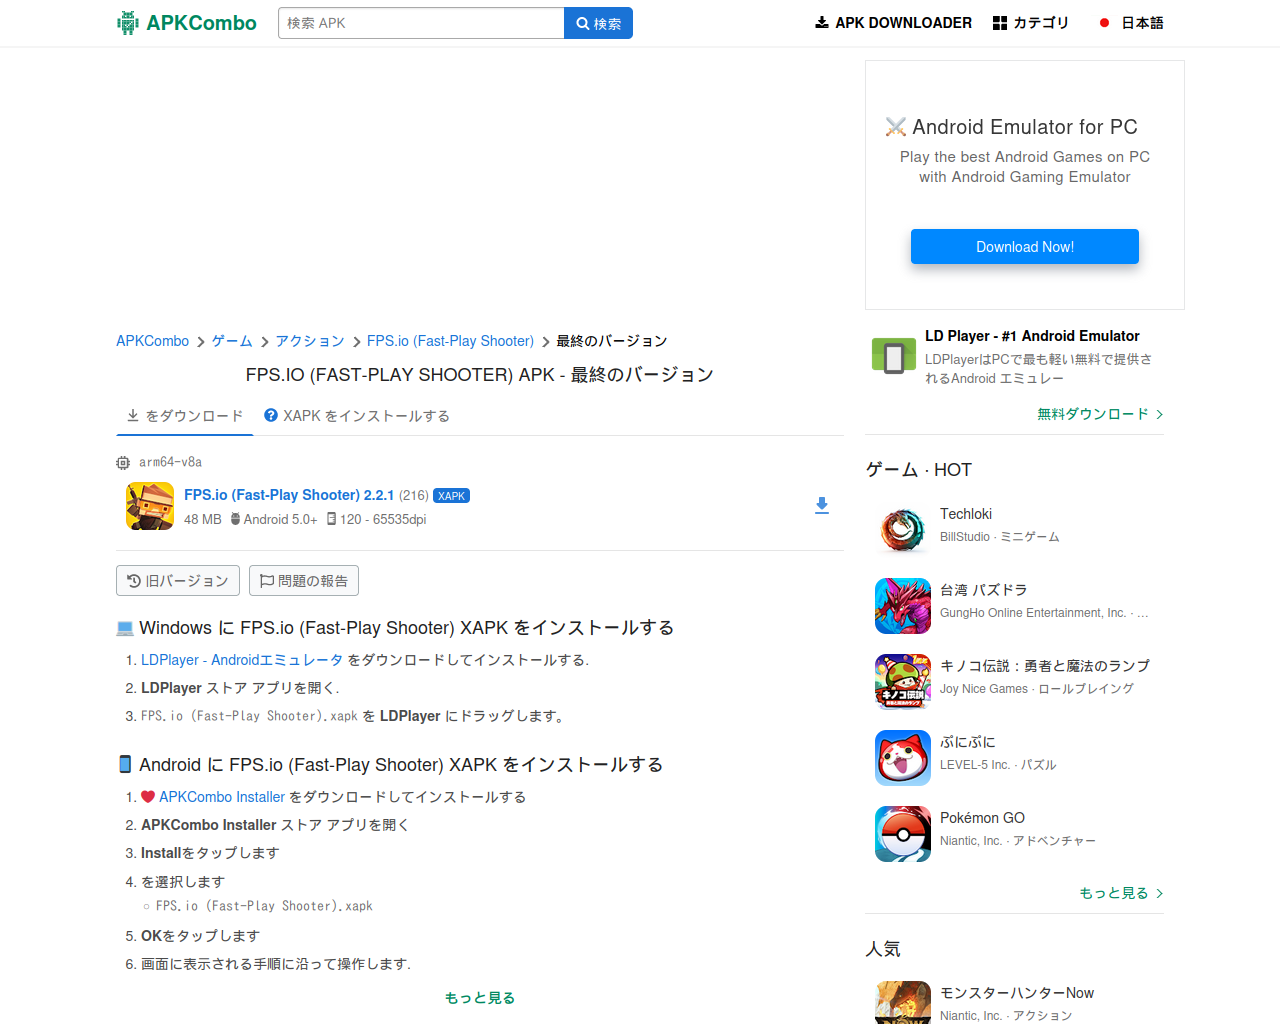Open the 日本語 language selector

[1131, 23]
